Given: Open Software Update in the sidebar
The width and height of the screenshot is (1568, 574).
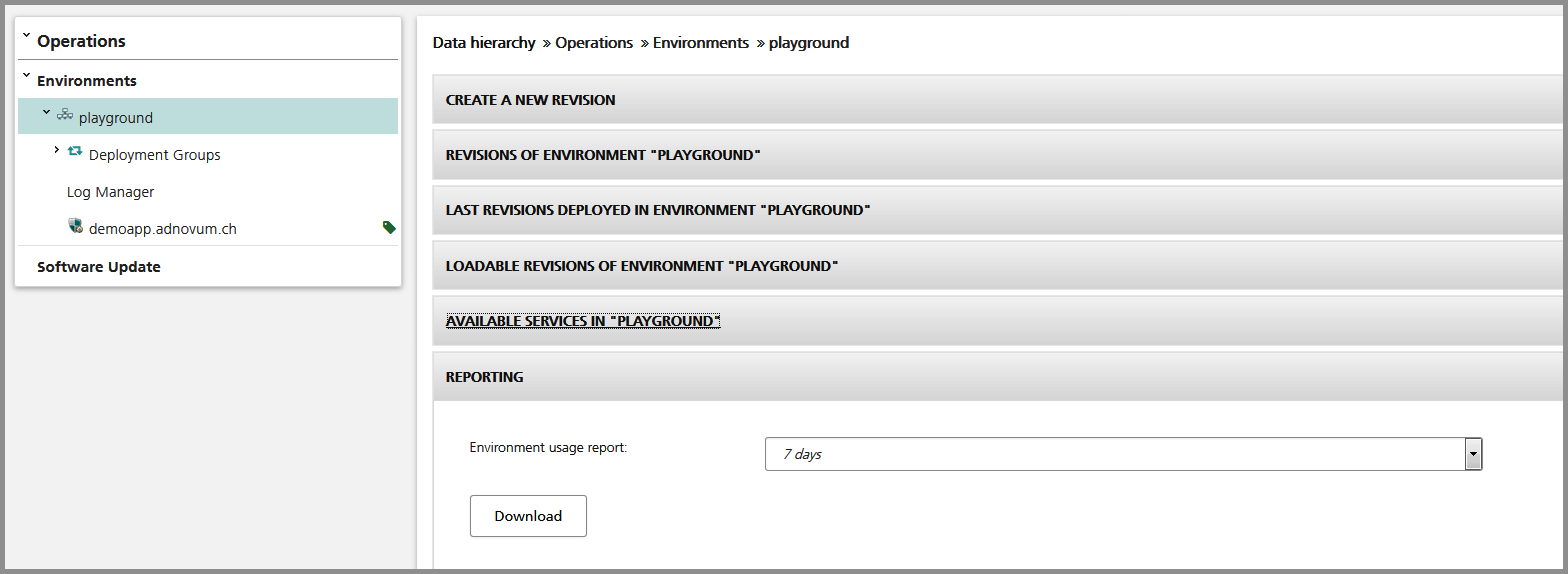Looking at the screenshot, I should tap(99, 267).
